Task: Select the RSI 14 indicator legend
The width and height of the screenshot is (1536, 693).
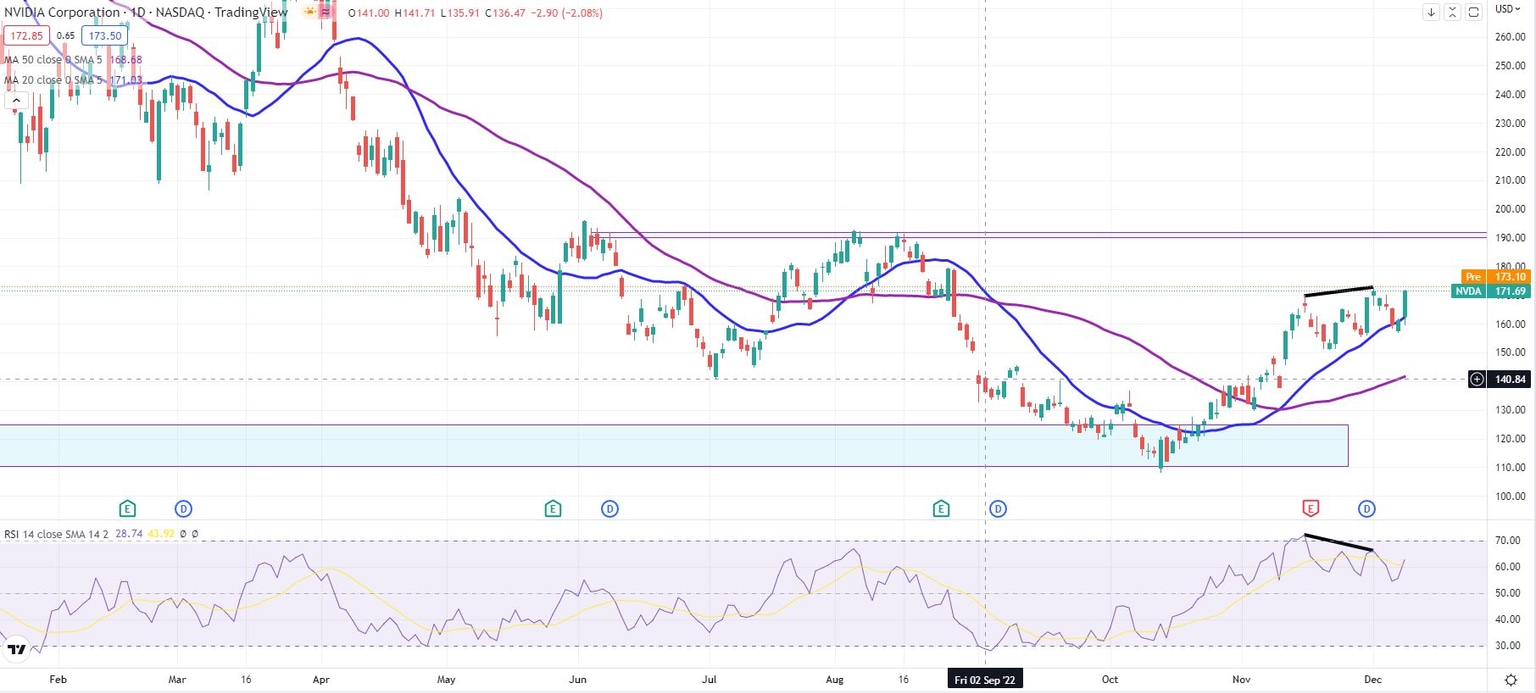Action: [101, 534]
